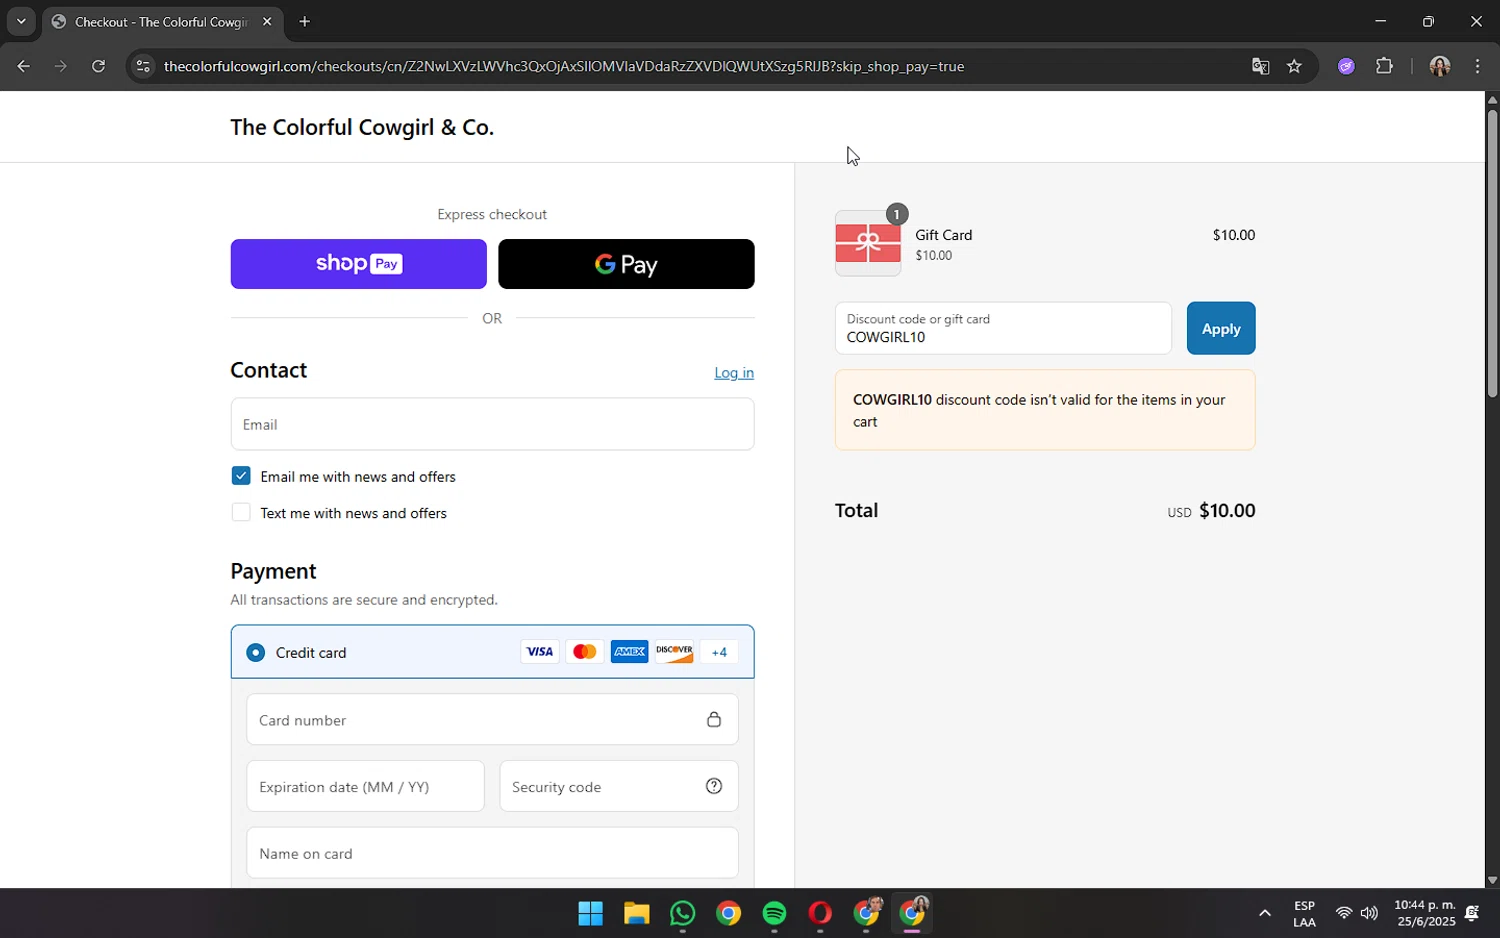Pay with Shop Pay express checkout
This screenshot has width=1500, height=938.
pos(358,264)
